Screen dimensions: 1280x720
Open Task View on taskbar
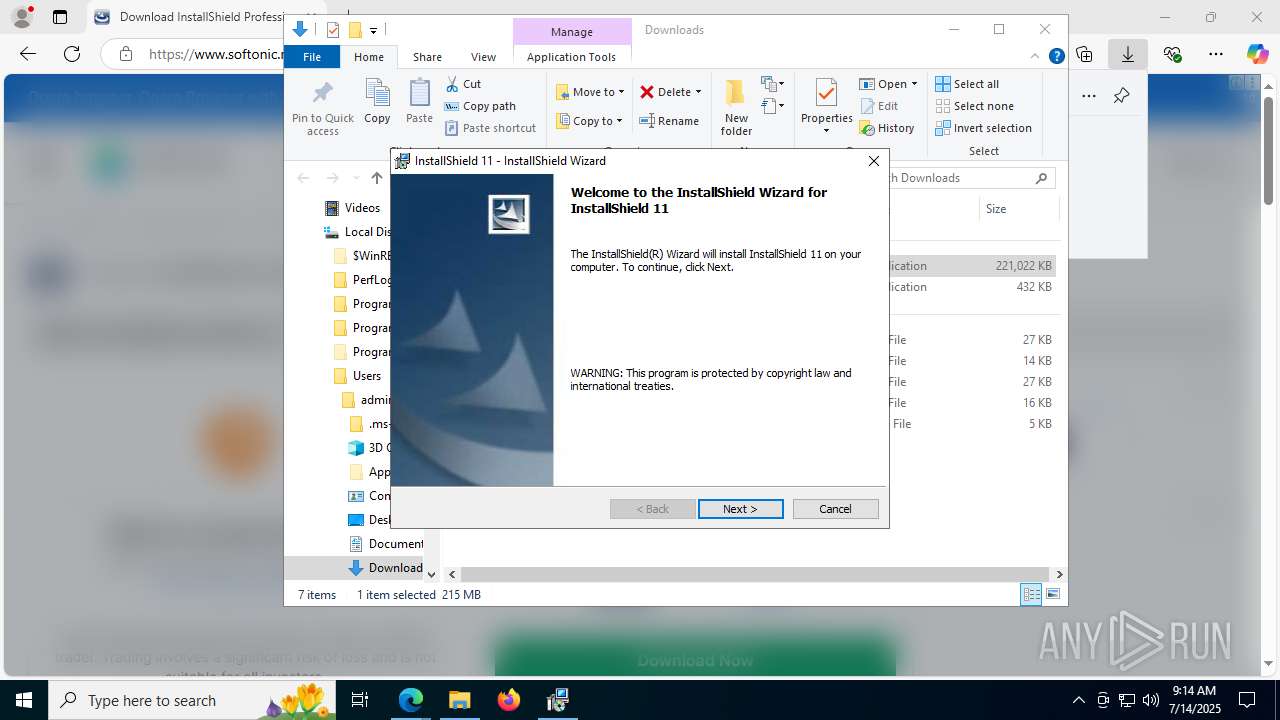(361, 700)
